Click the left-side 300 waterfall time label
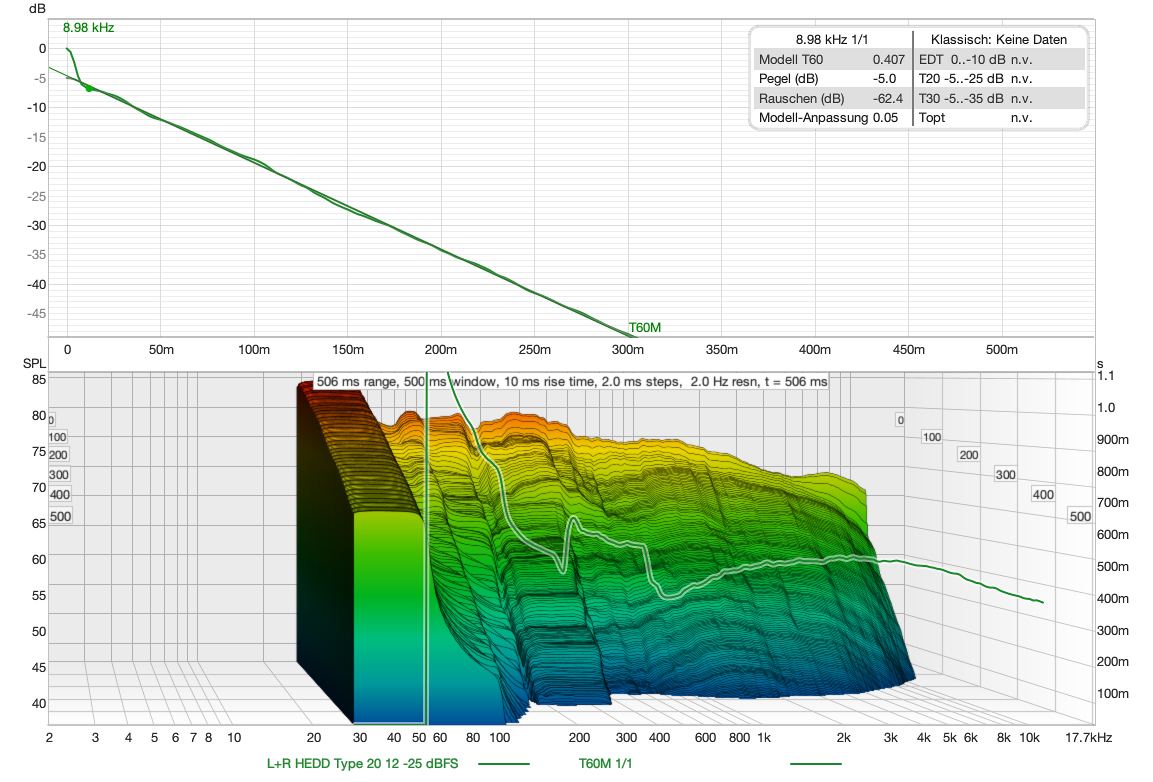 (x=59, y=474)
